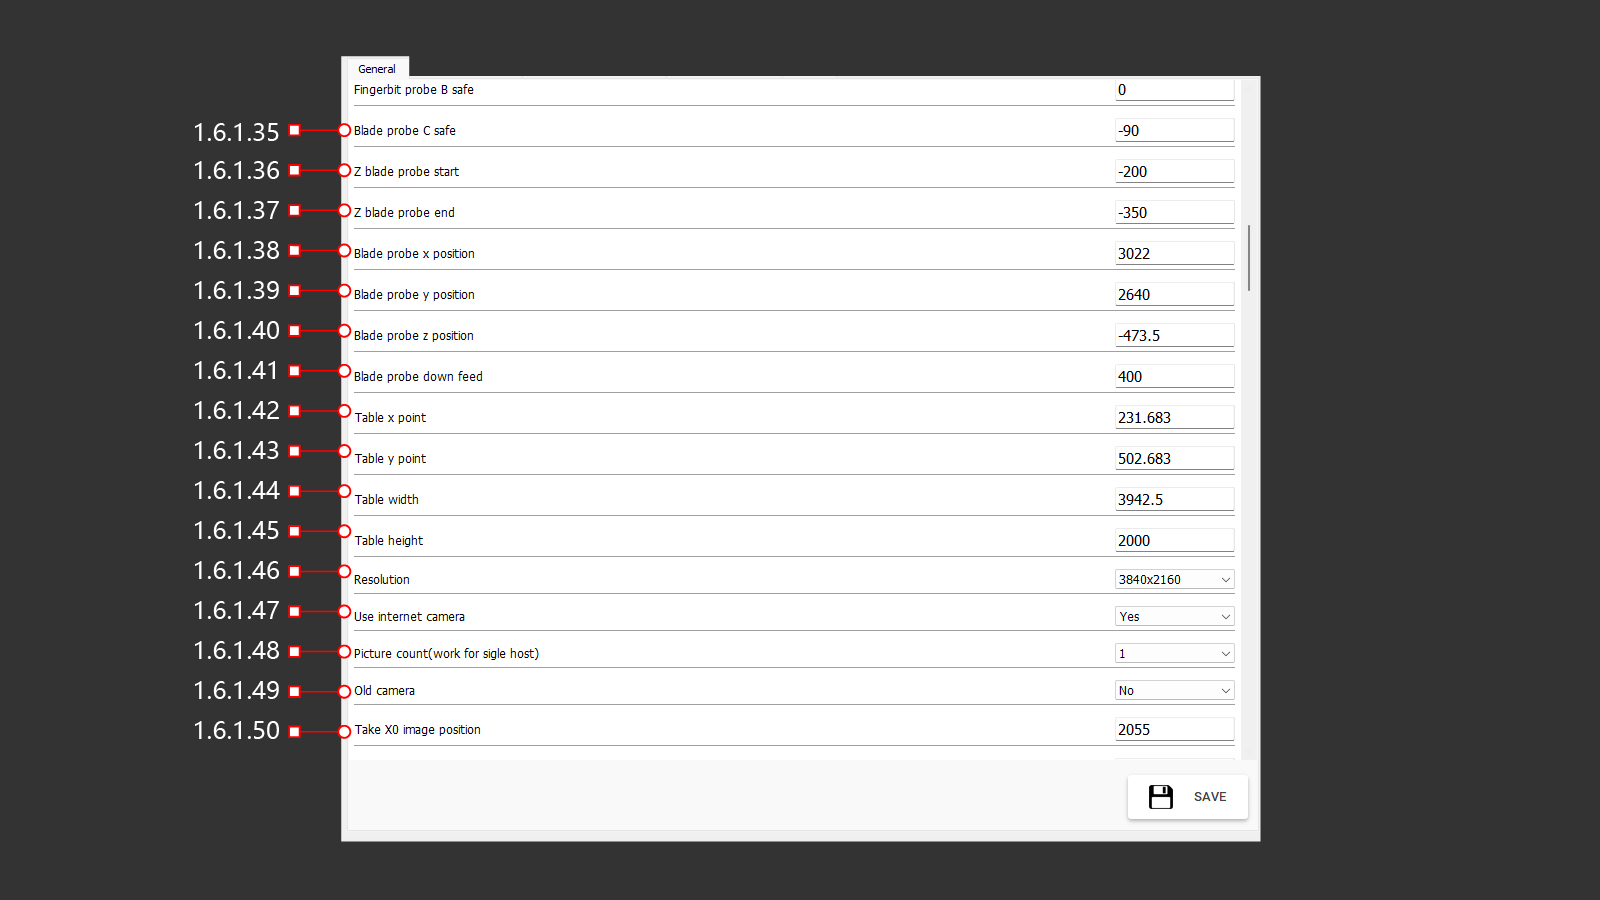1600x900 pixels.
Task: Open the Picture count dropdown
Action: pyautogui.click(x=1174, y=654)
